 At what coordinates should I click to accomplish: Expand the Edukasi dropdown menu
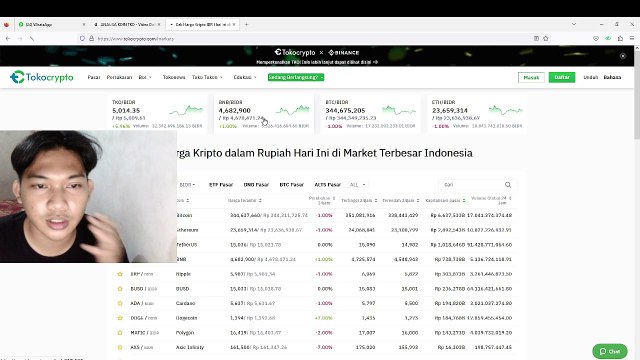click(x=245, y=77)
